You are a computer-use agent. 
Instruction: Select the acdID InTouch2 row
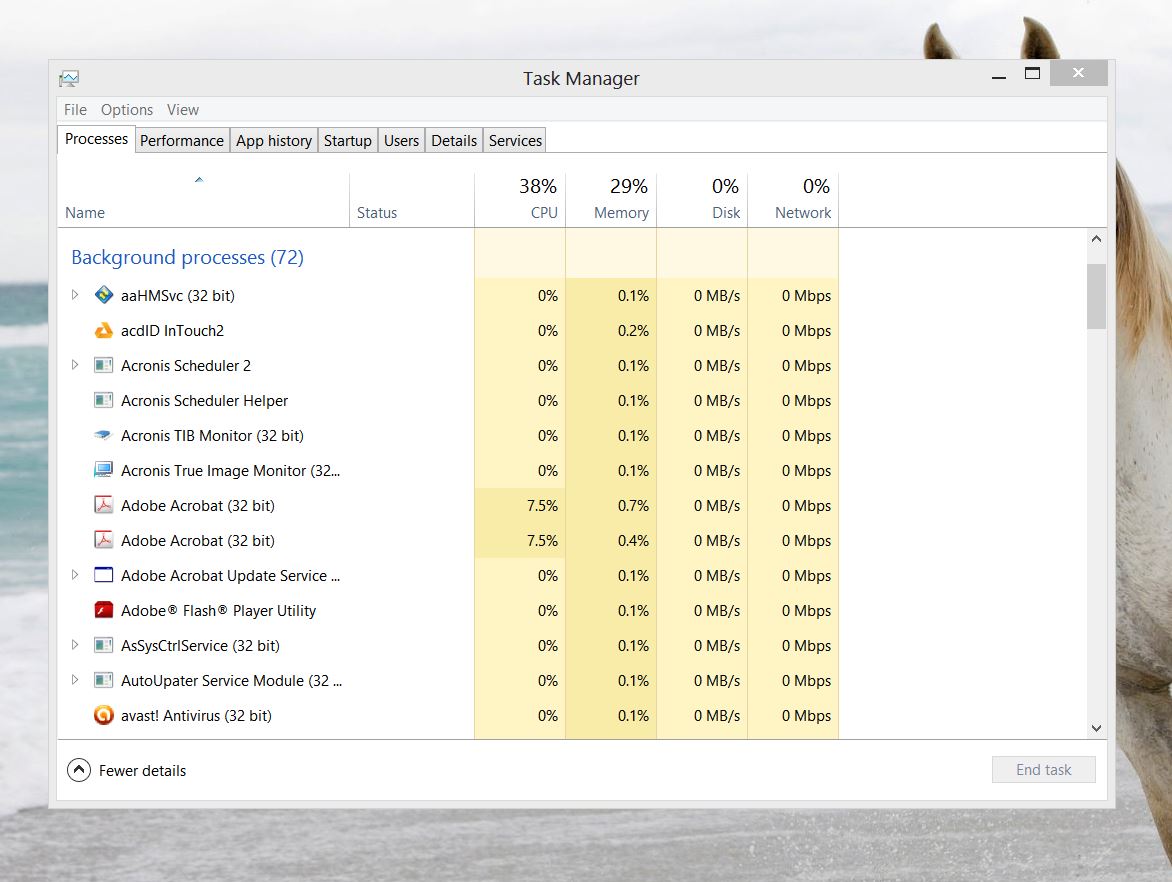pyautogui.click(x=448, y=330)
